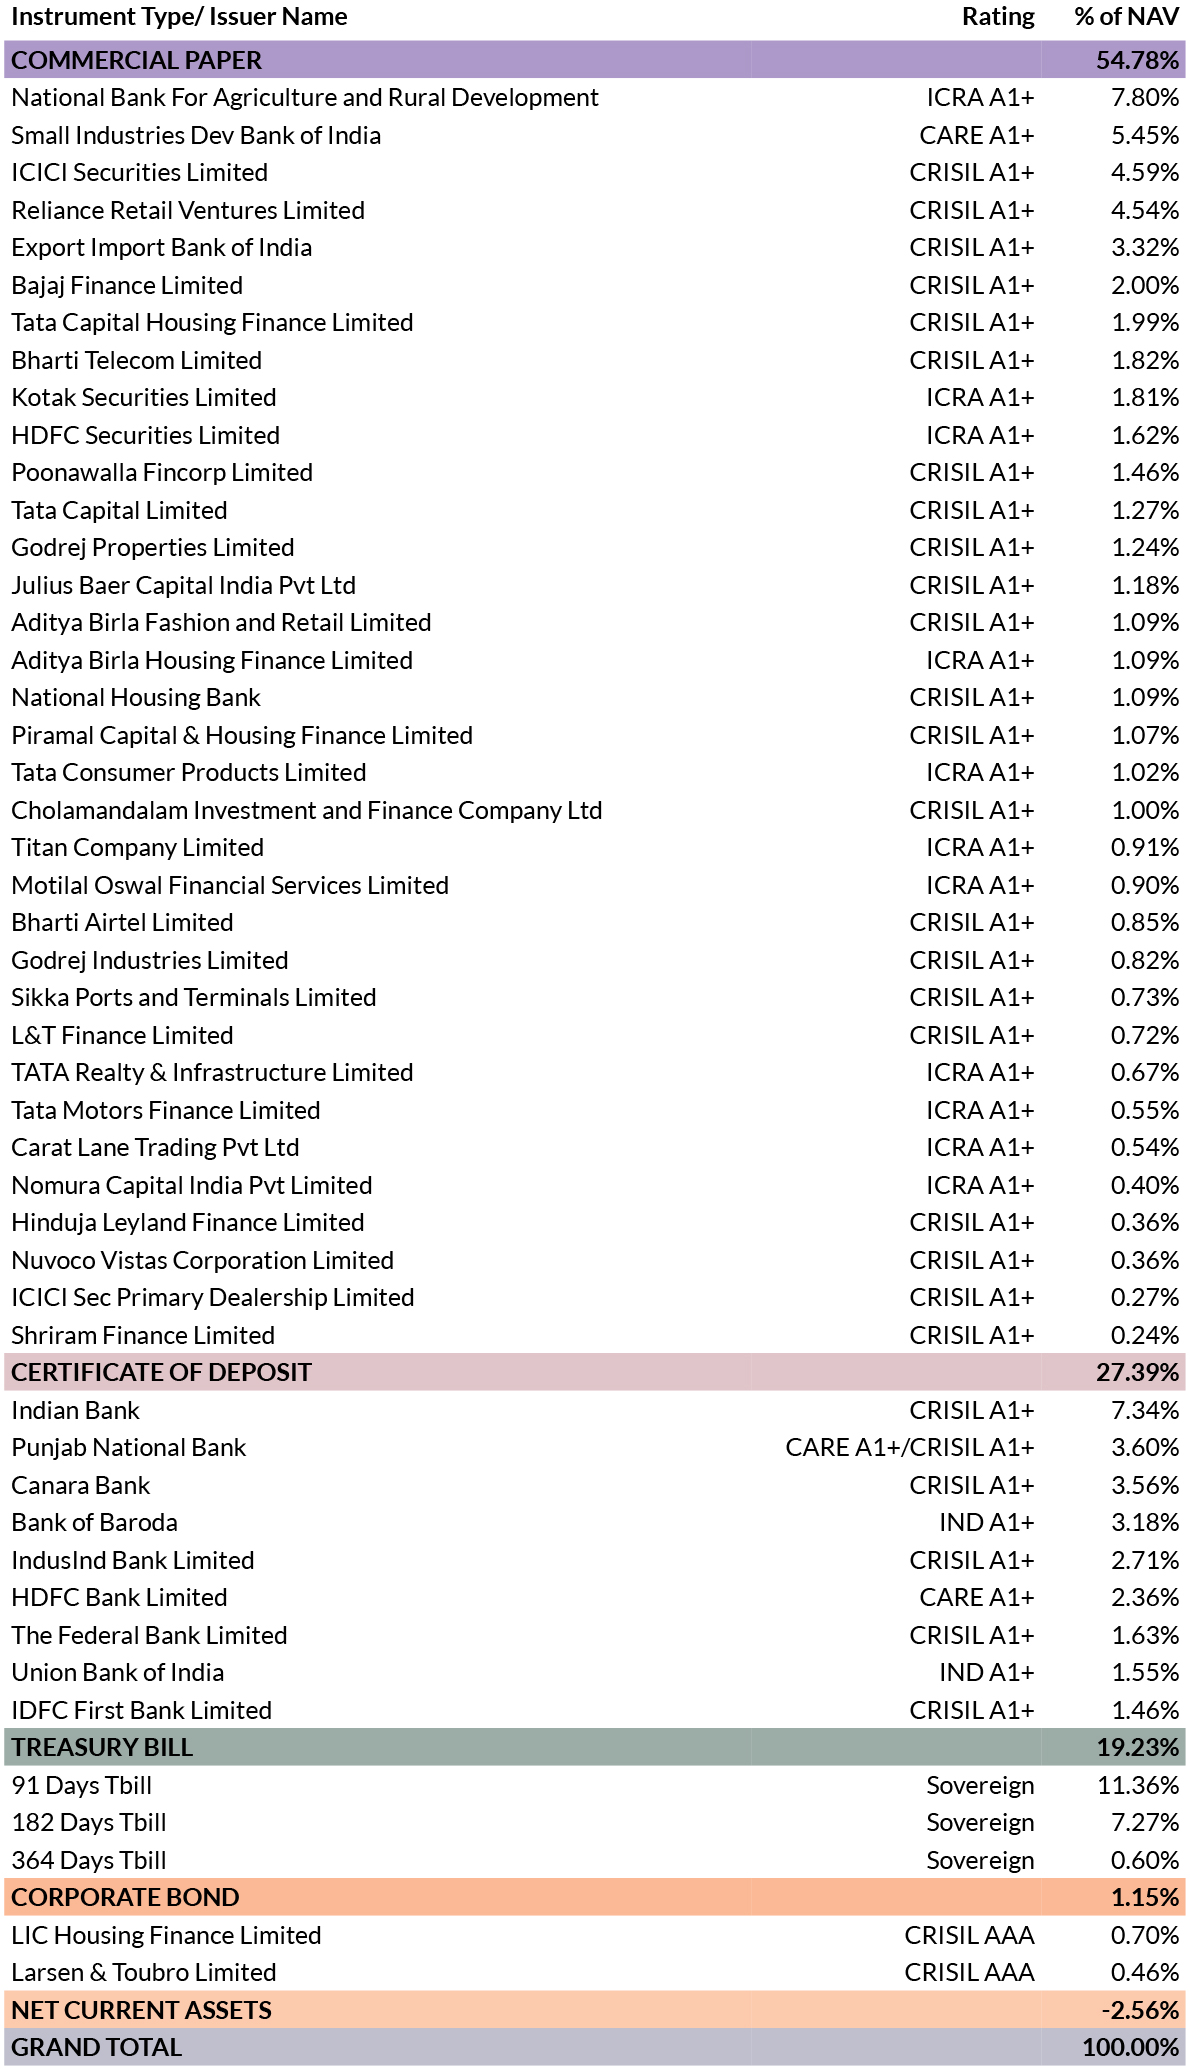Select National Bank For Agriculture and Rural Development
Image resolution: width=1190 pixels, height=2069 pixels.
click(305, 97)
